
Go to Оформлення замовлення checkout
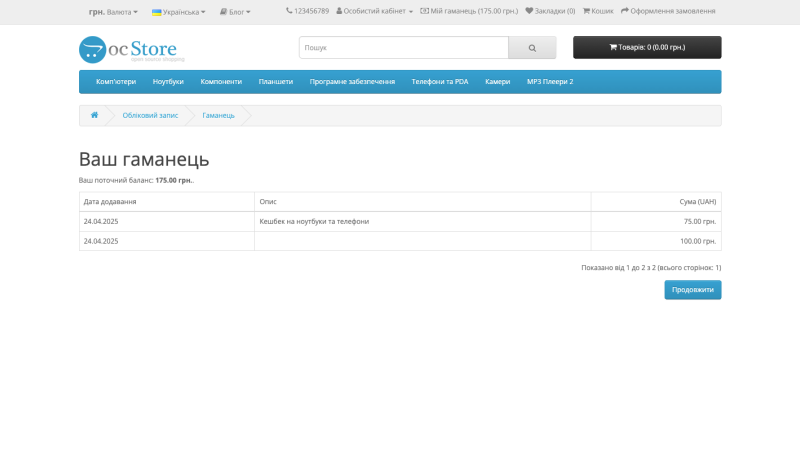tap(668, 11)
